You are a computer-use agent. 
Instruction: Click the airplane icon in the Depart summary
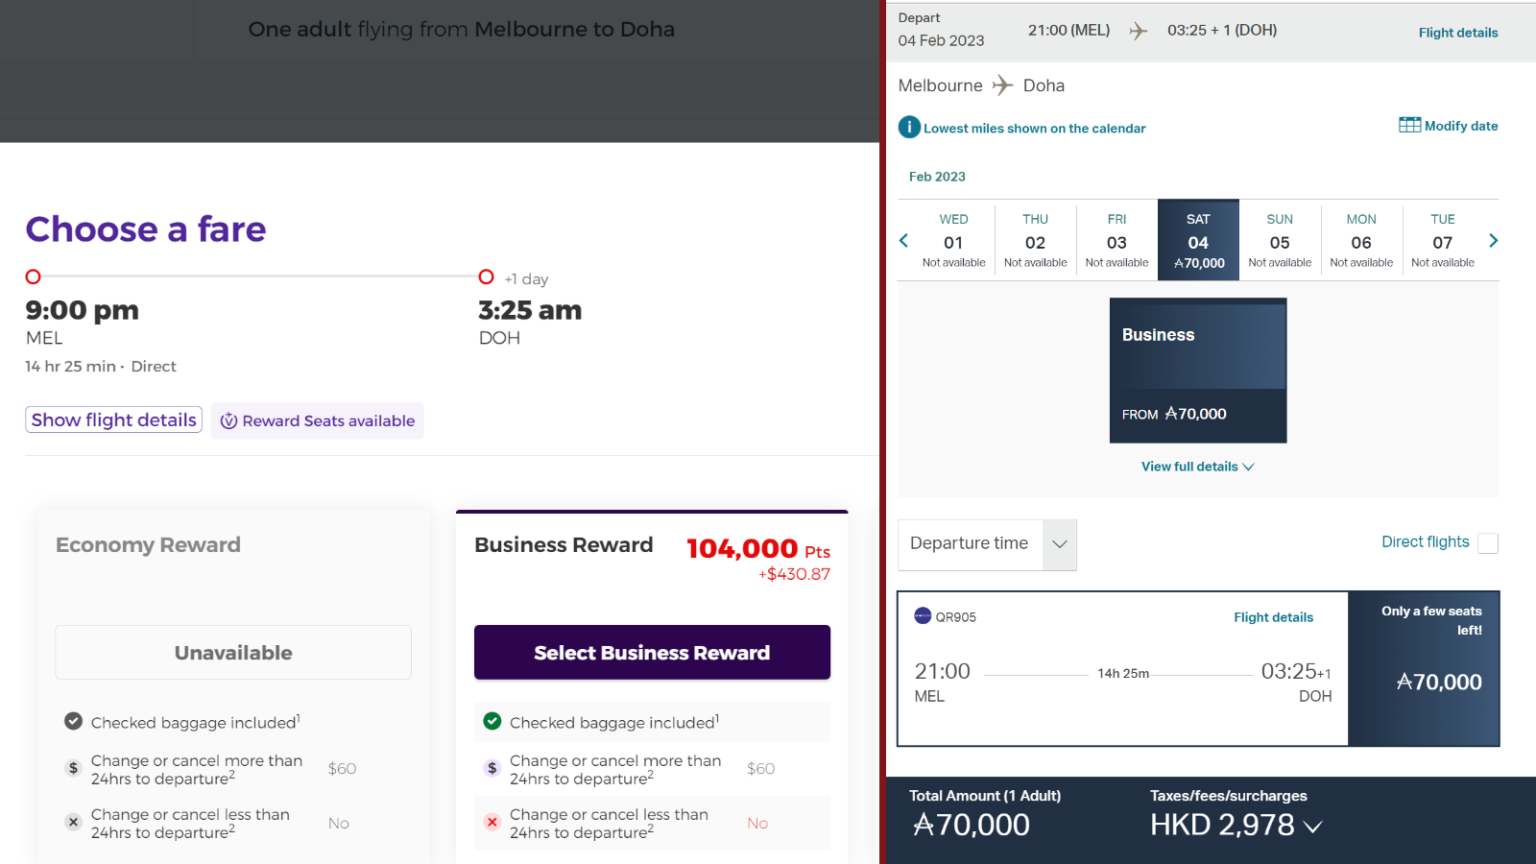(x=1138, y=30)
